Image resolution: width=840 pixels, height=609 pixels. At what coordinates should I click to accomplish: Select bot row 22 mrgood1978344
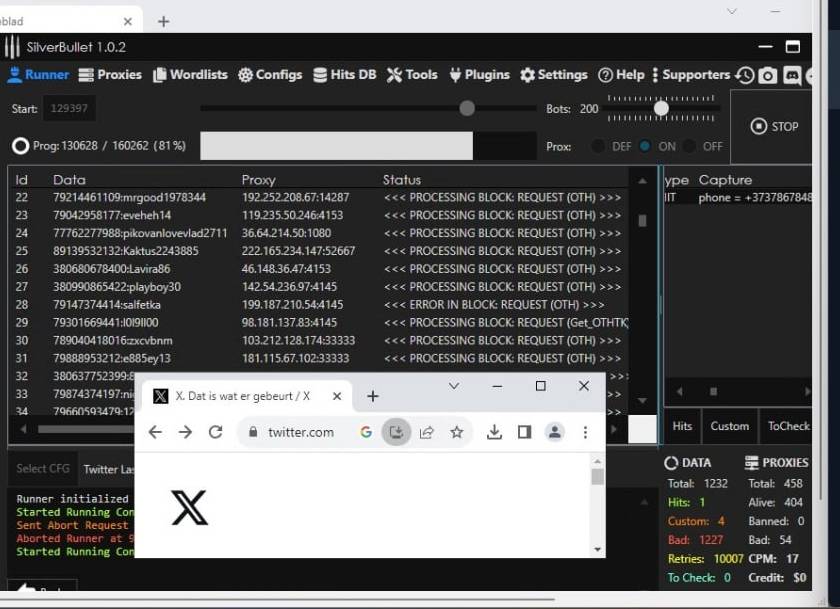pos(319,198)
